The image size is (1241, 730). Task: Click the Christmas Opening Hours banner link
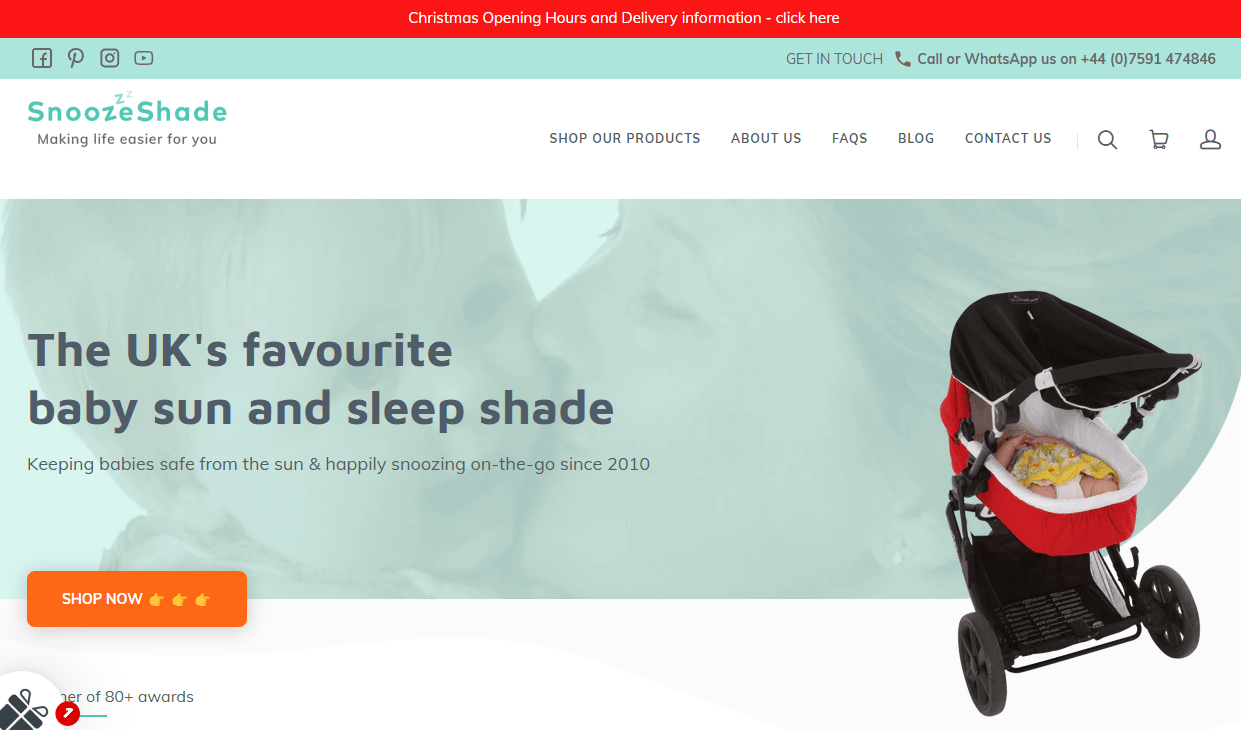(624, 18)
